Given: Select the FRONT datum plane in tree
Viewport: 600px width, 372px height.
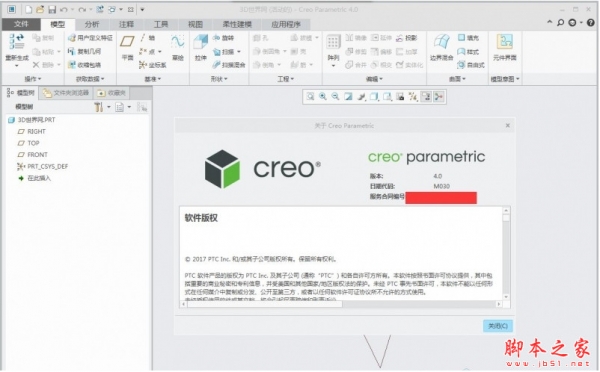Looking at the screenshot, I should click(x=33, y=155).
